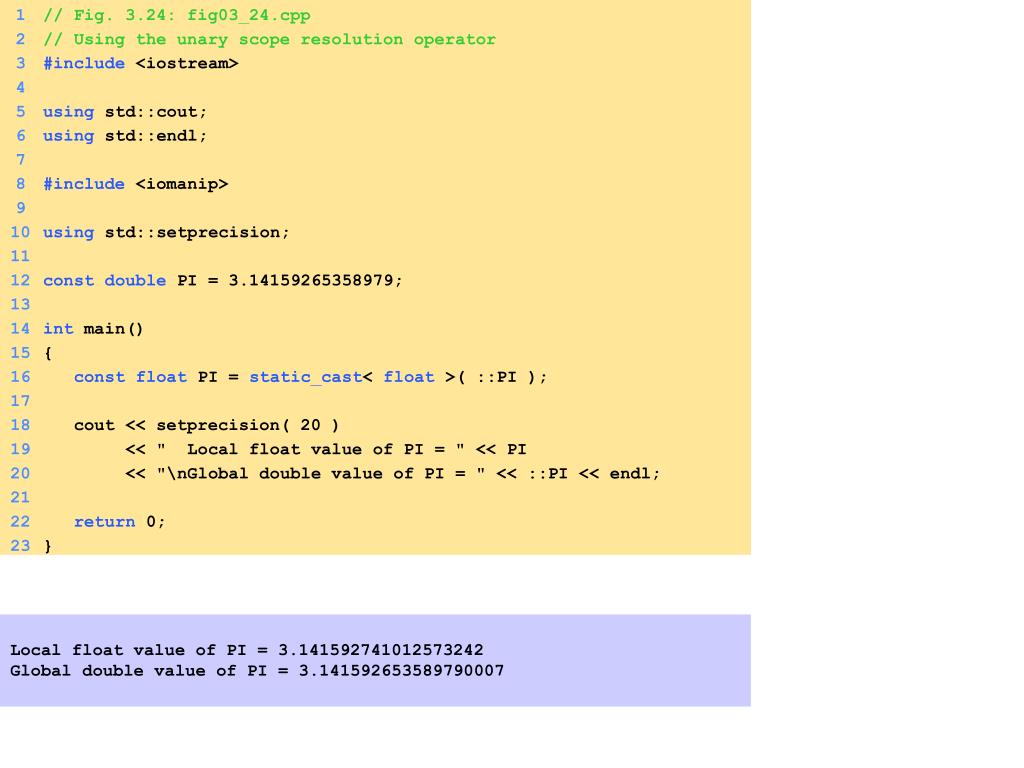Click line number 20

tap(20, 473)
